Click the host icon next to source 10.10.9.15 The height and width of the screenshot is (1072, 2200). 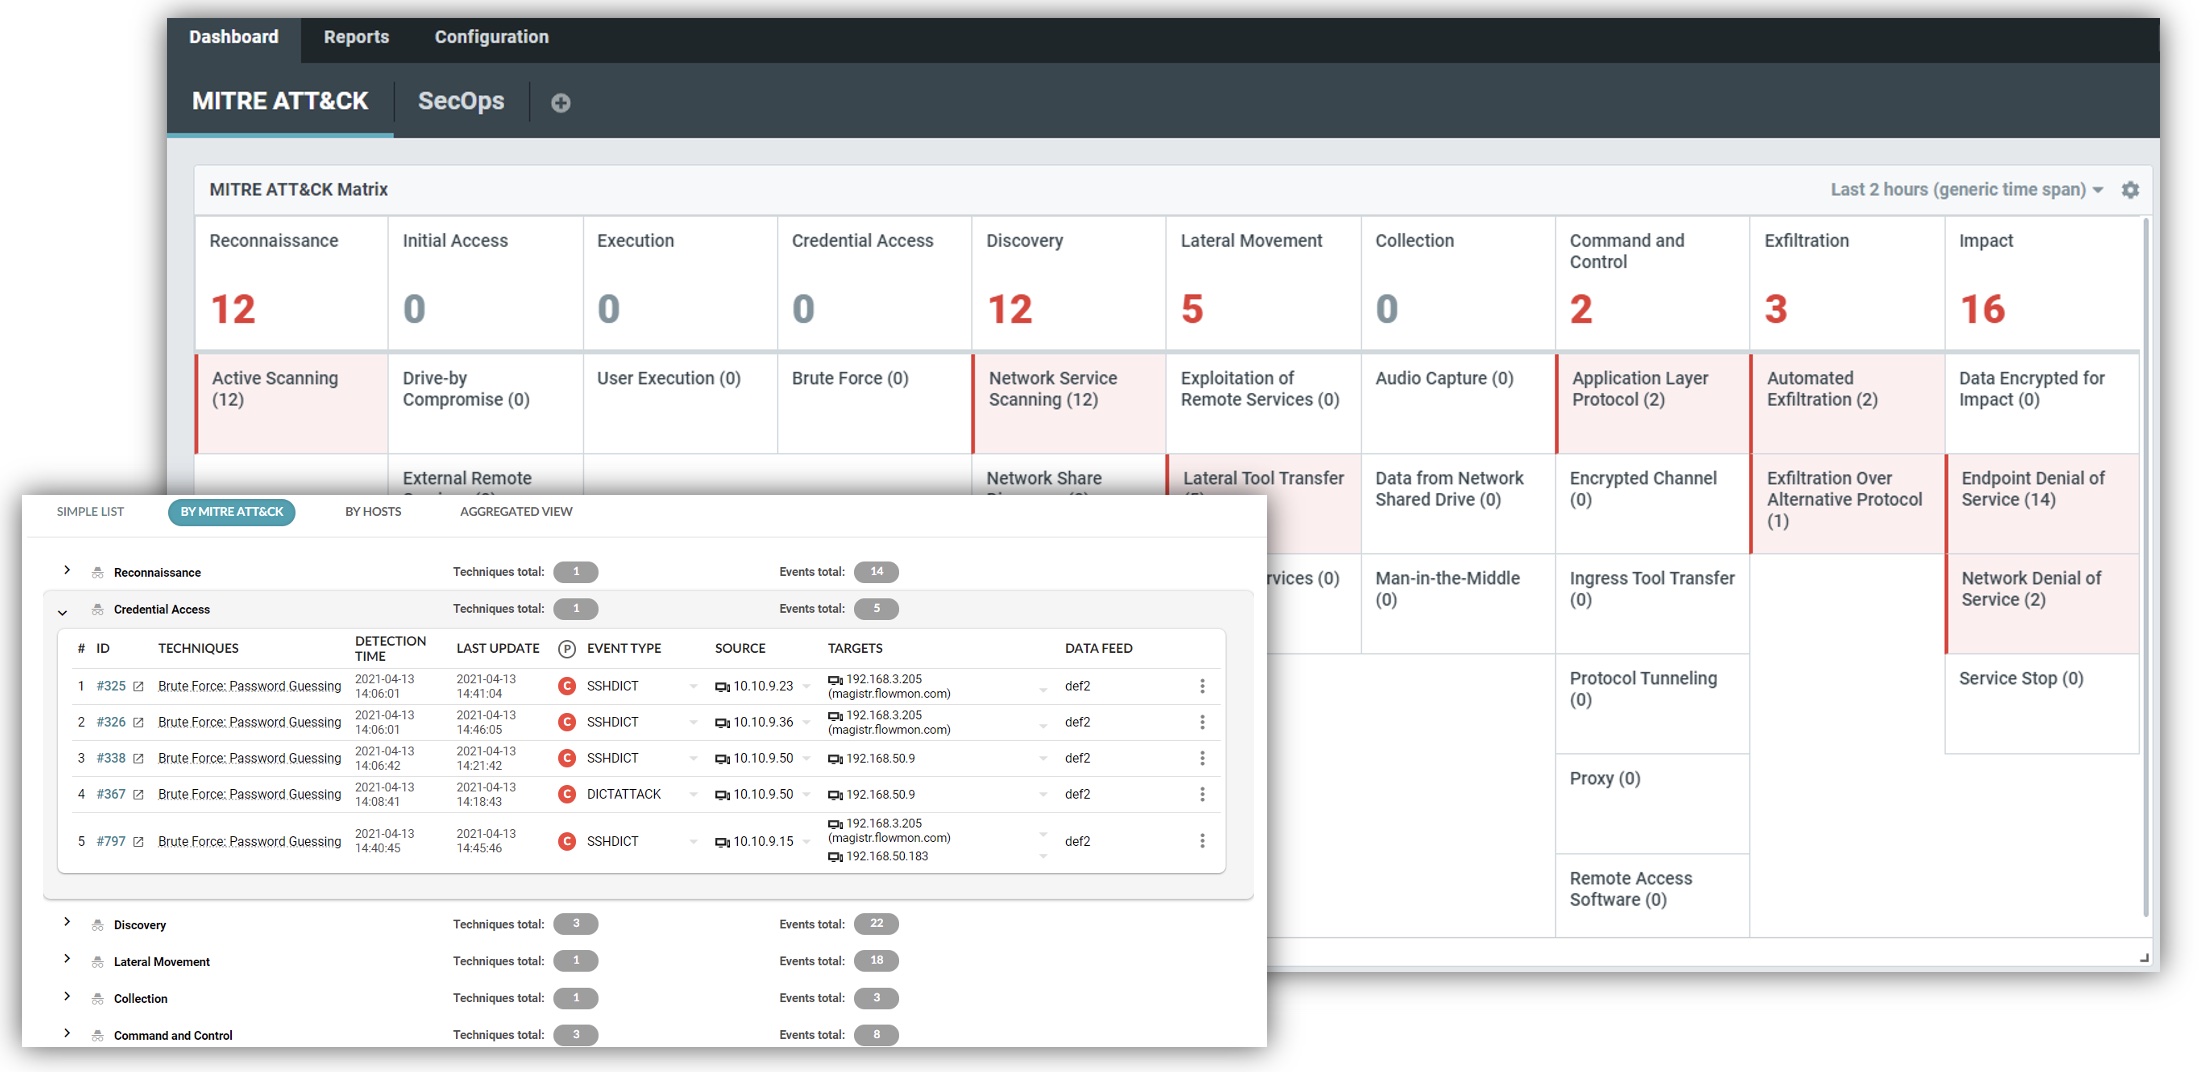[722, 842]
